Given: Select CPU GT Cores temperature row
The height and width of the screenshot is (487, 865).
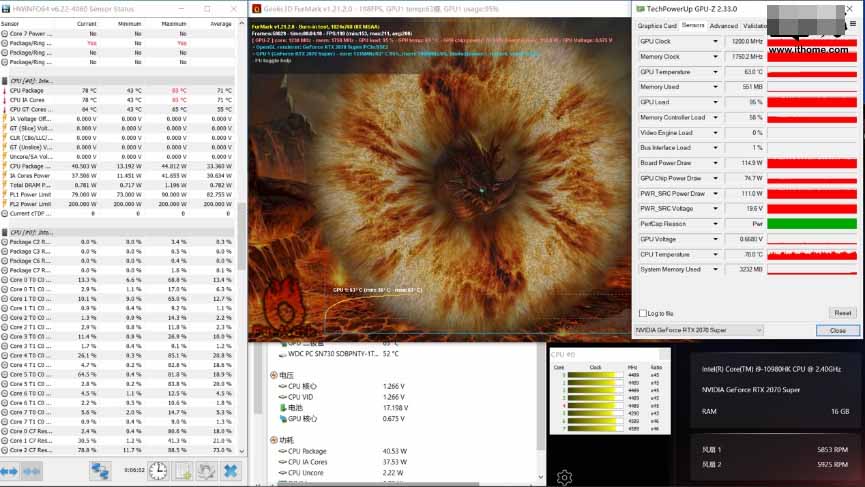Looking at the screenshot, I should click(117, 109).
